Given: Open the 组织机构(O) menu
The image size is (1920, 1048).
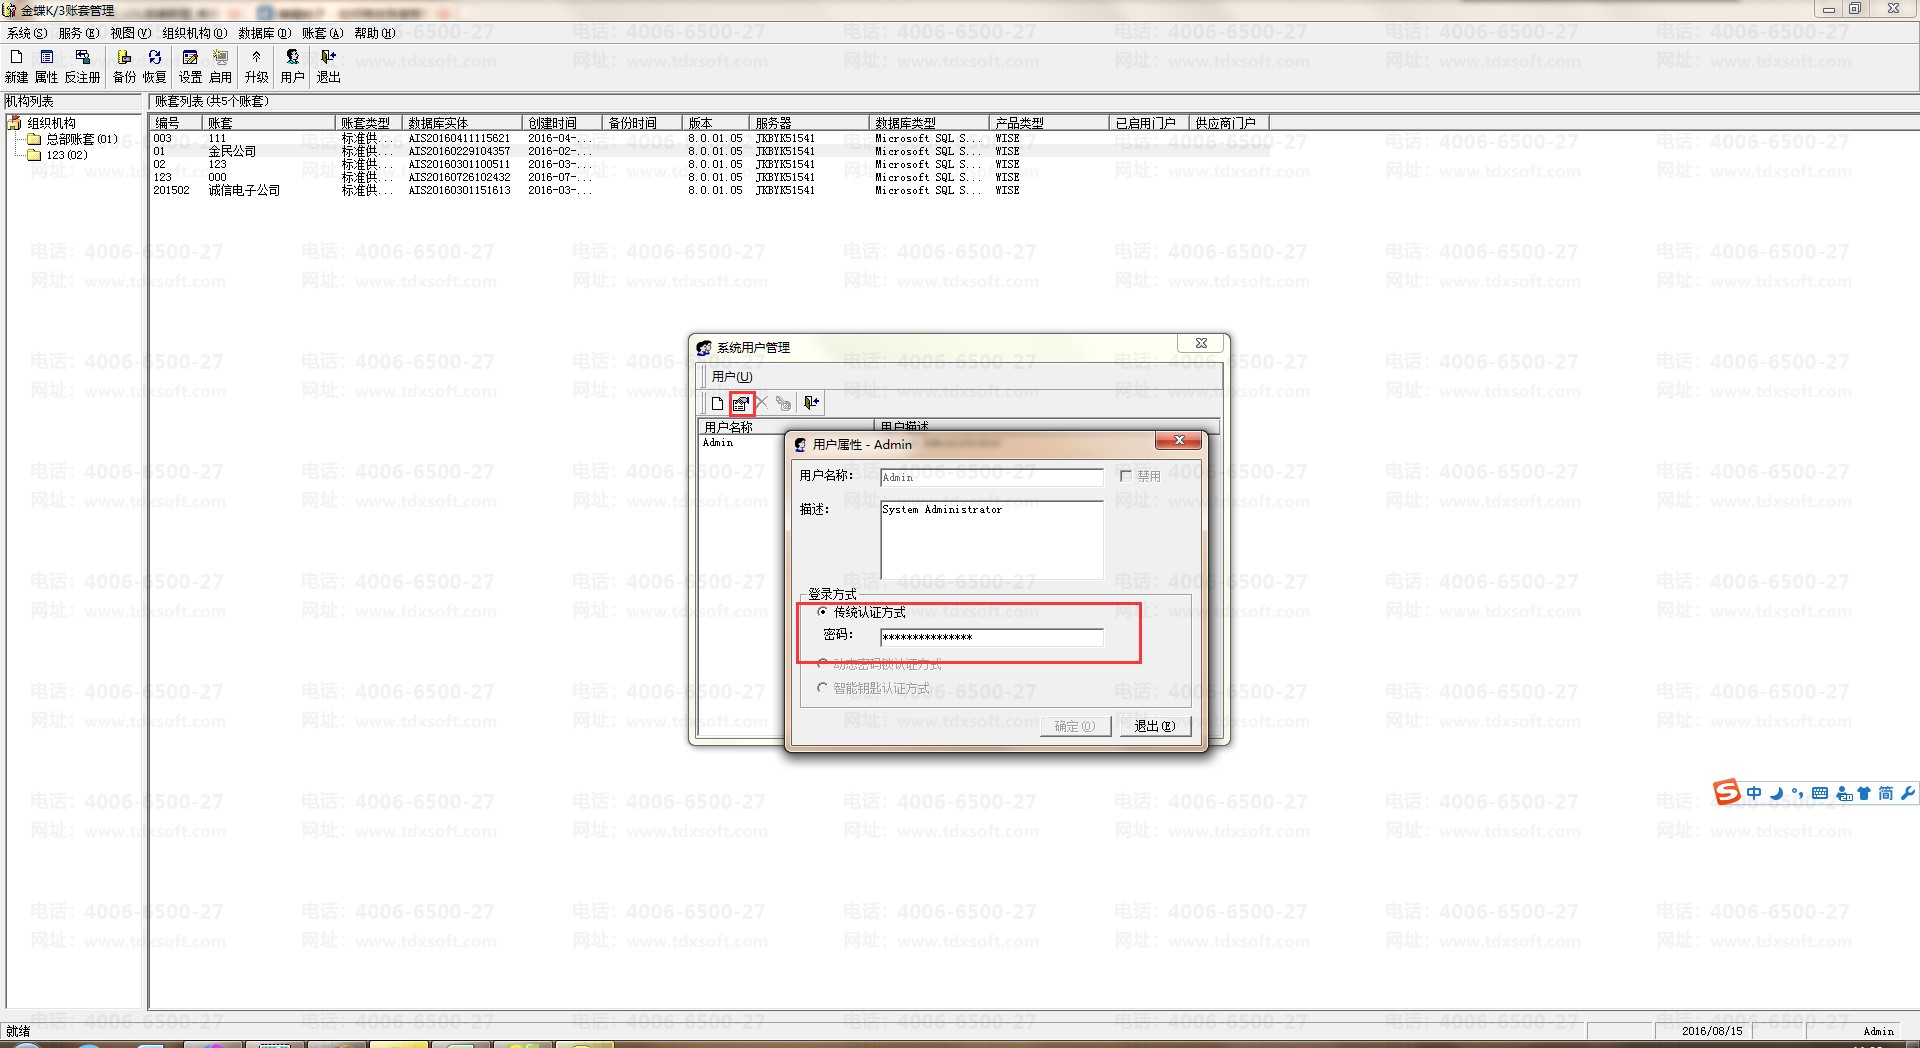Looking at the screenshot, I should [x=195, y=33].
